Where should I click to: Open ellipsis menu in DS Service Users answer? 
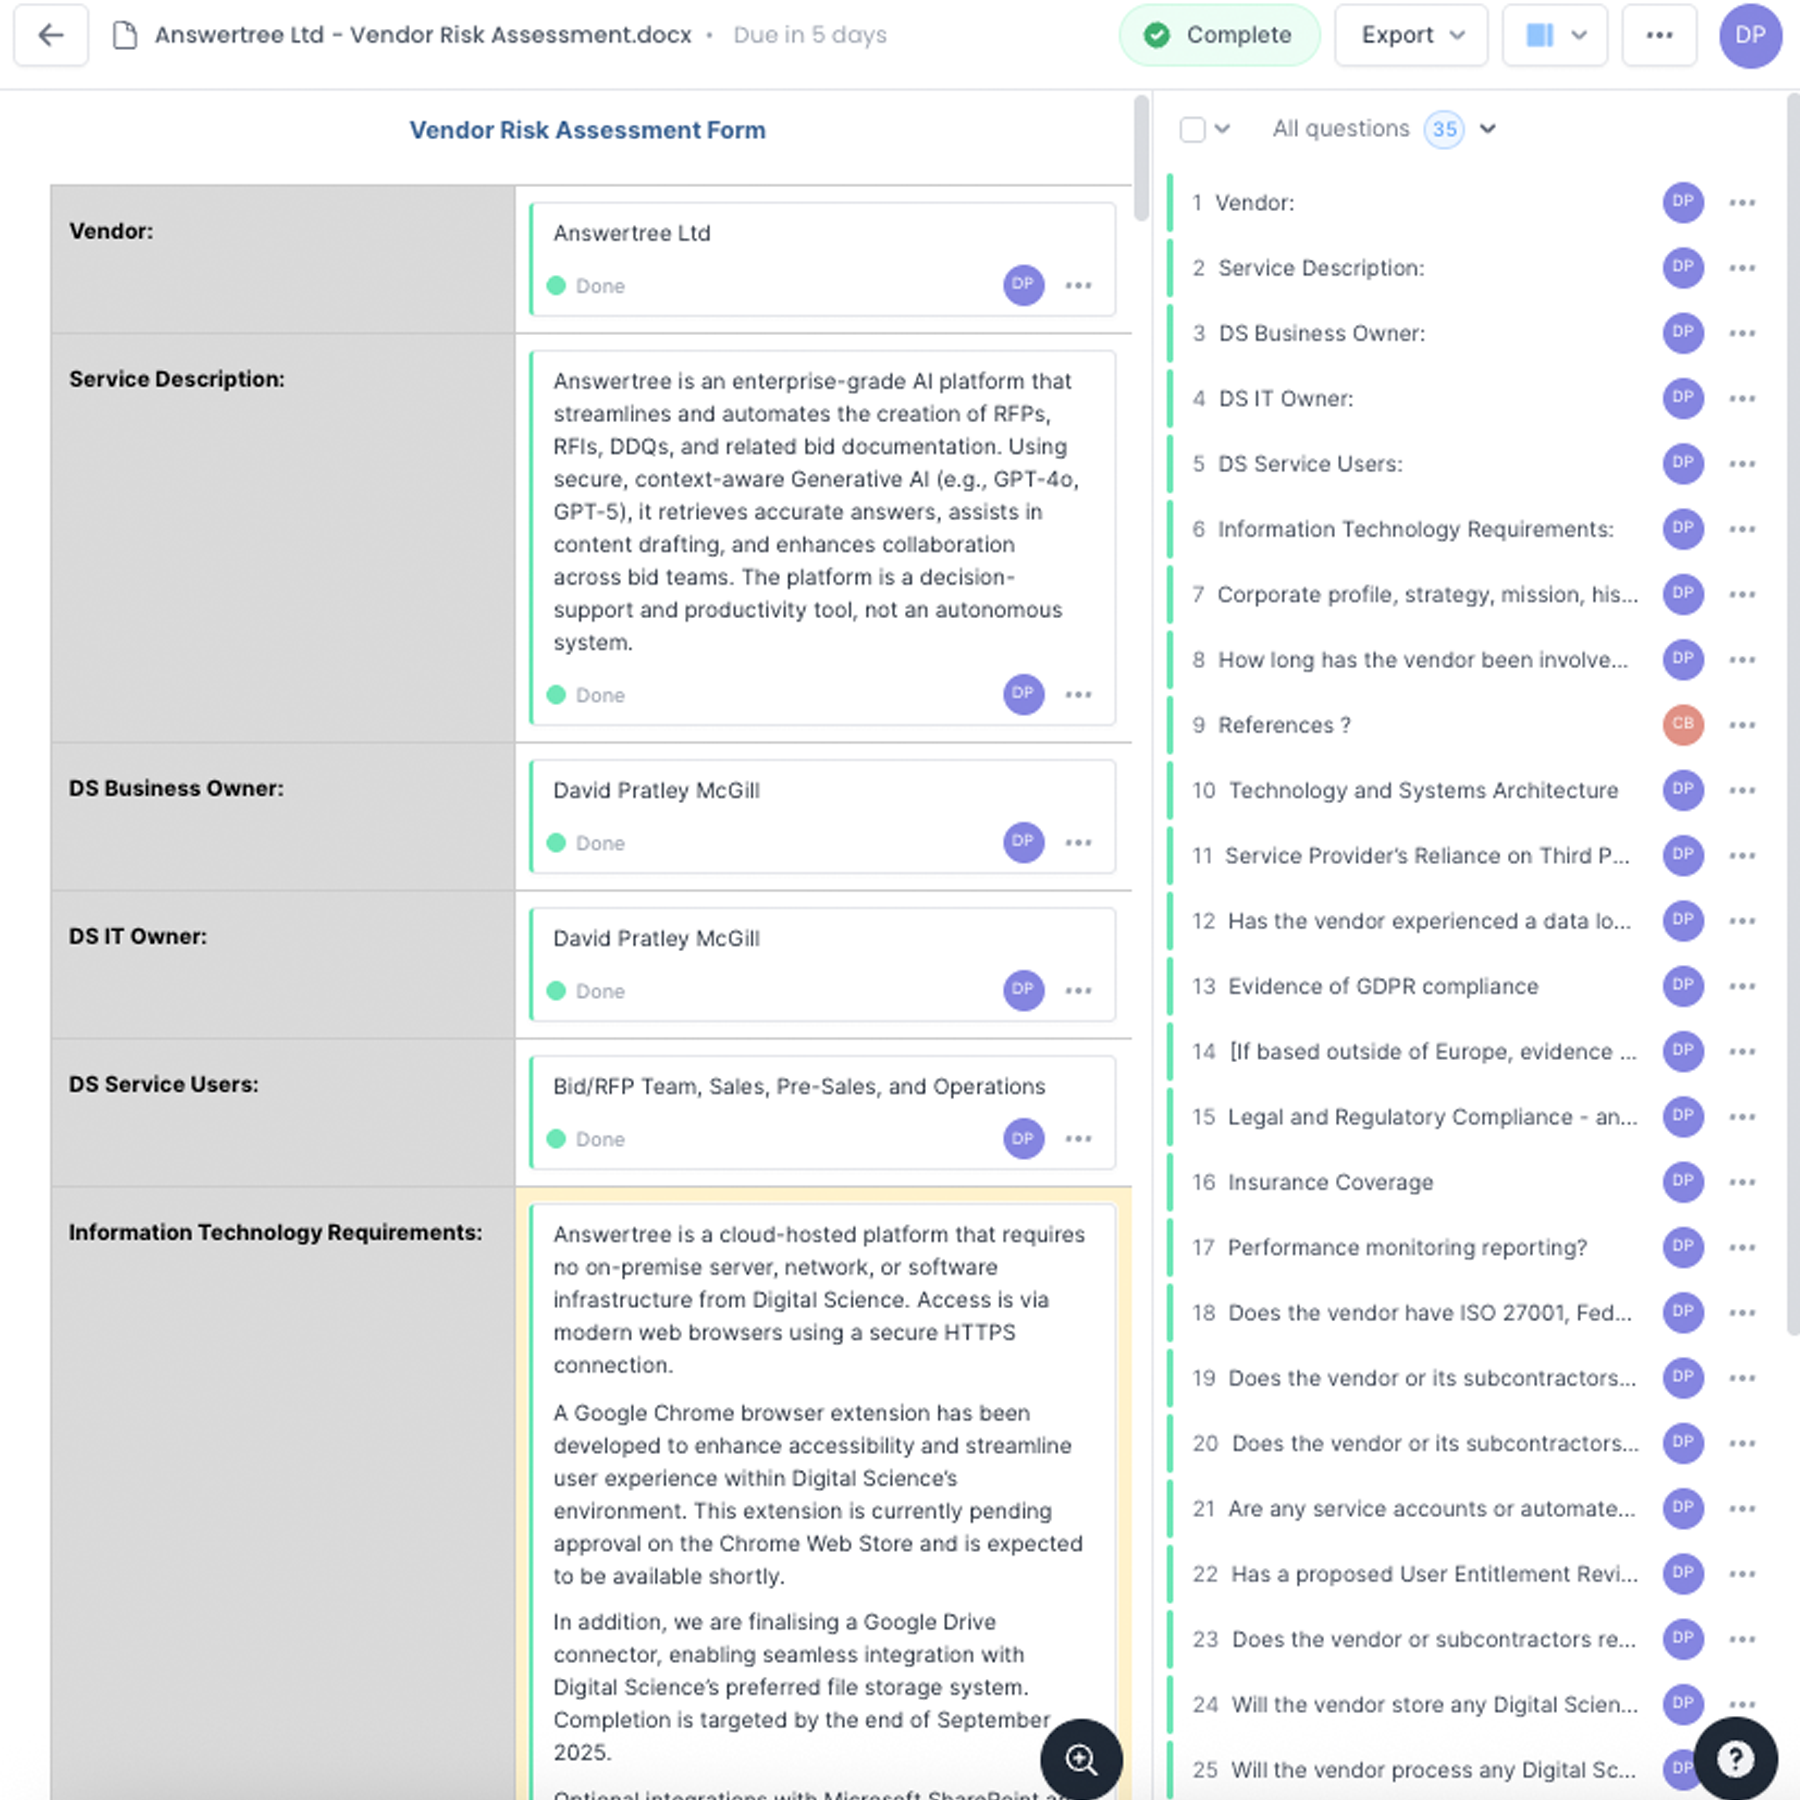(x=1078, y=1139)
